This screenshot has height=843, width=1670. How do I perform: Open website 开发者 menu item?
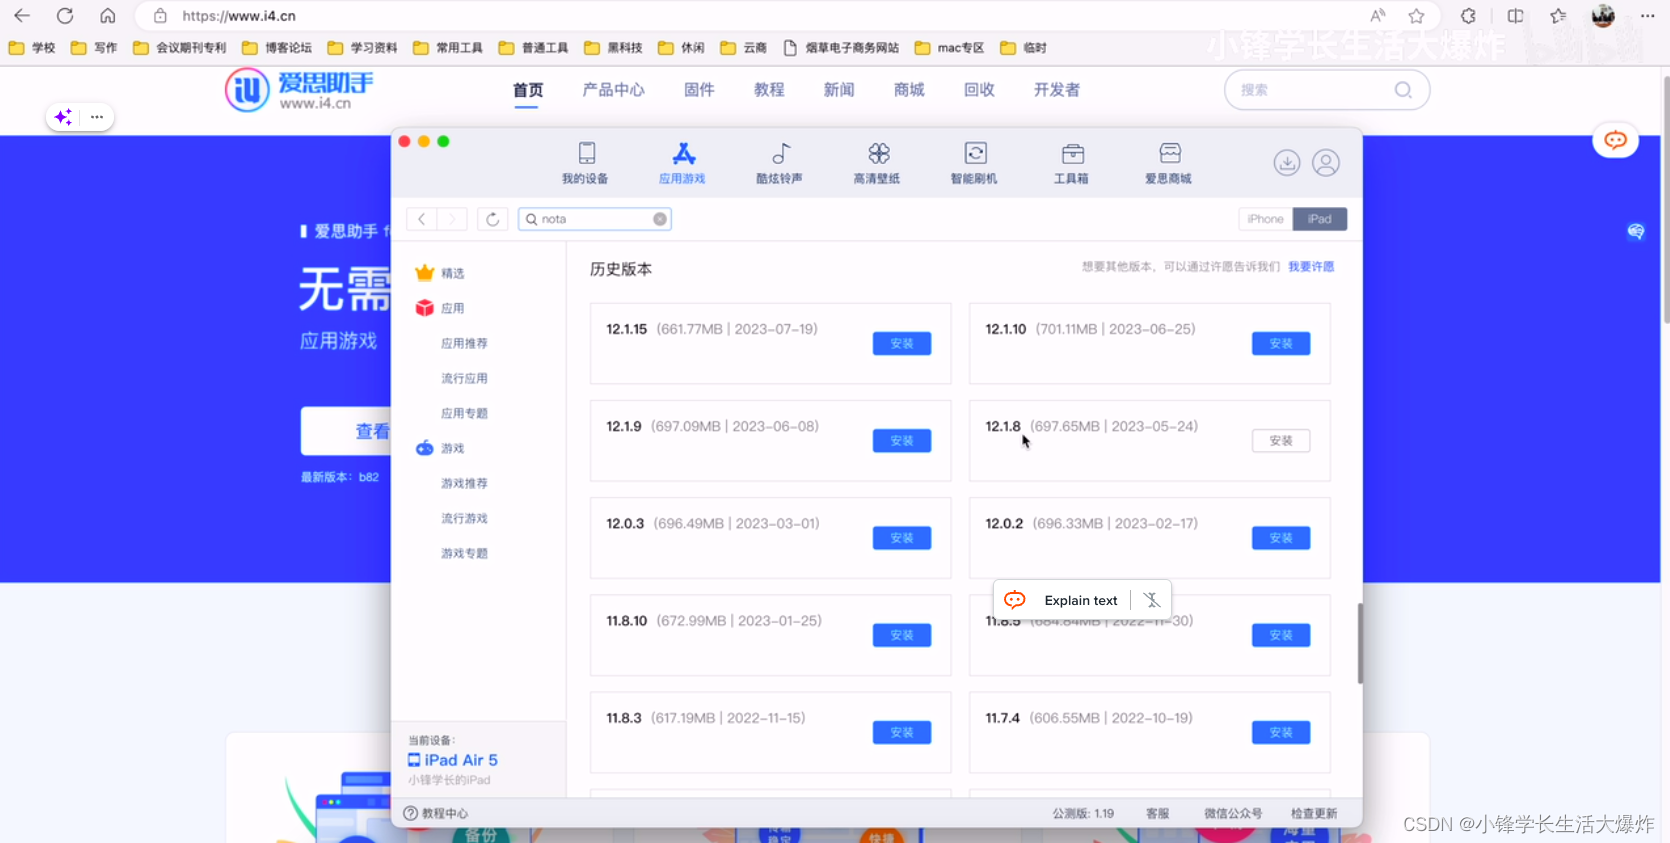click(x=1057, y=90)
